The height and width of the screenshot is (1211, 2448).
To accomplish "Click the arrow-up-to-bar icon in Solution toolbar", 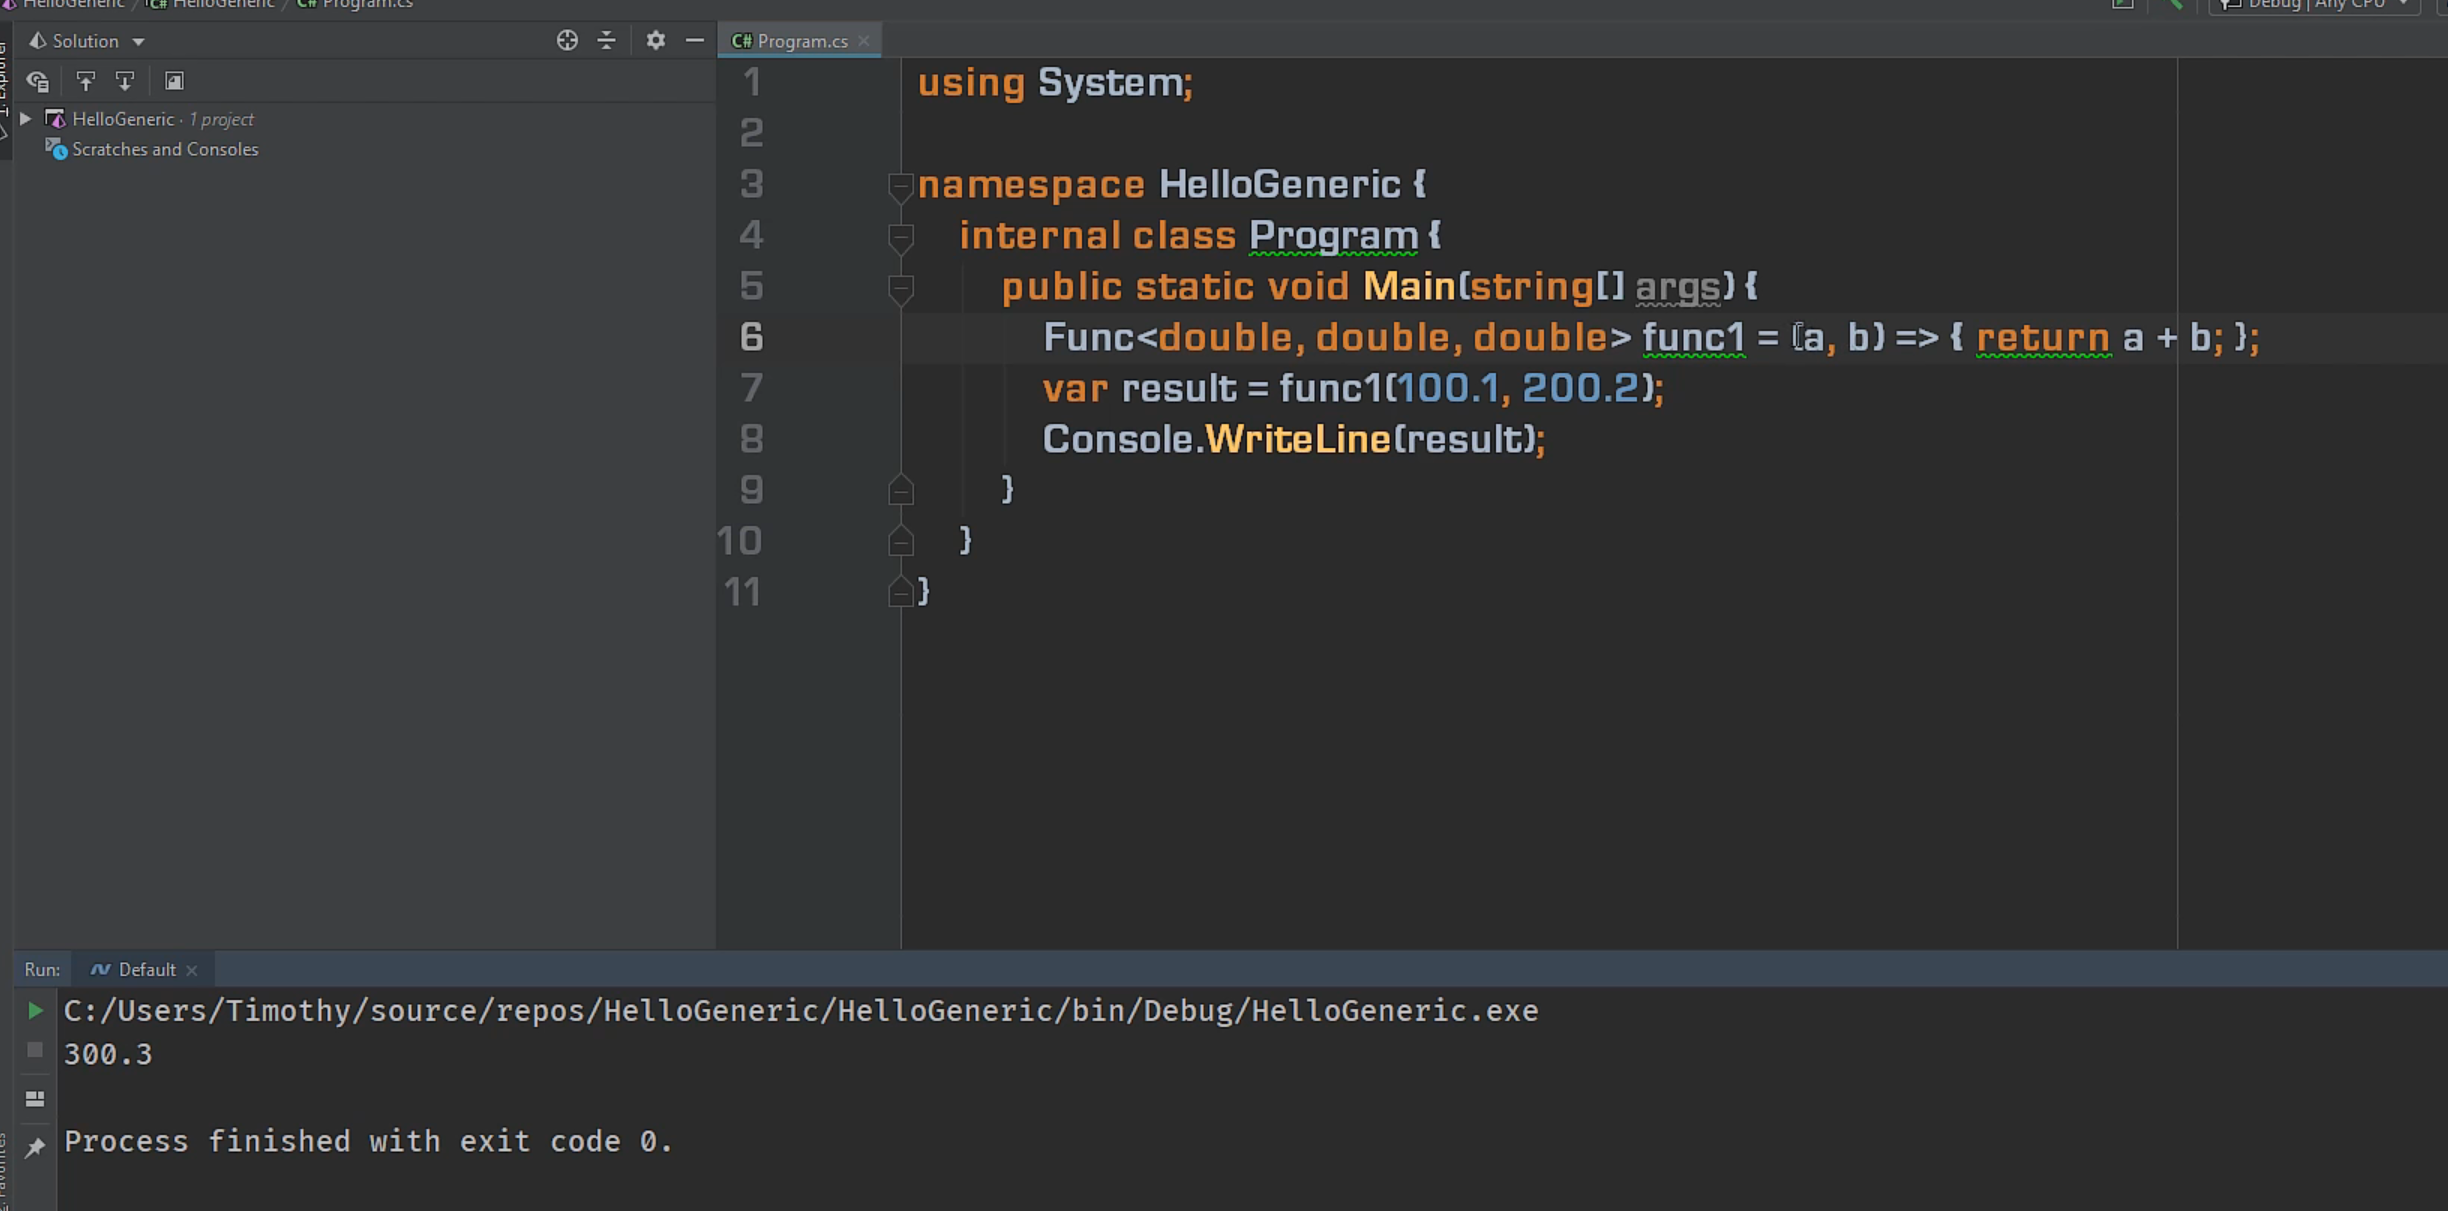I will [86, 81].
